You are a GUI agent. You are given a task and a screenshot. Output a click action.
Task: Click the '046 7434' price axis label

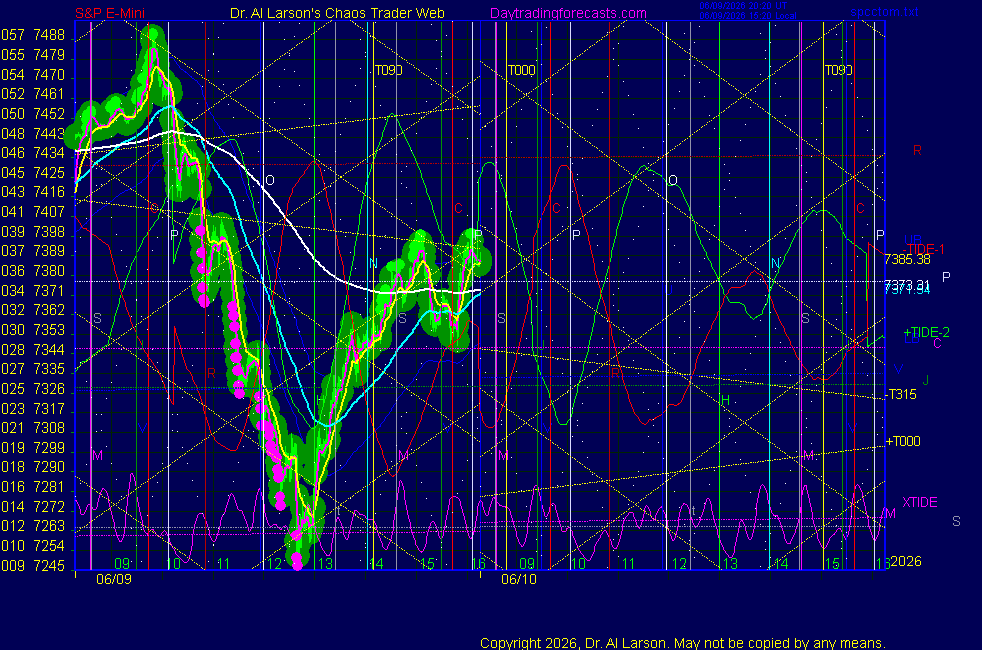pos(33,153)
